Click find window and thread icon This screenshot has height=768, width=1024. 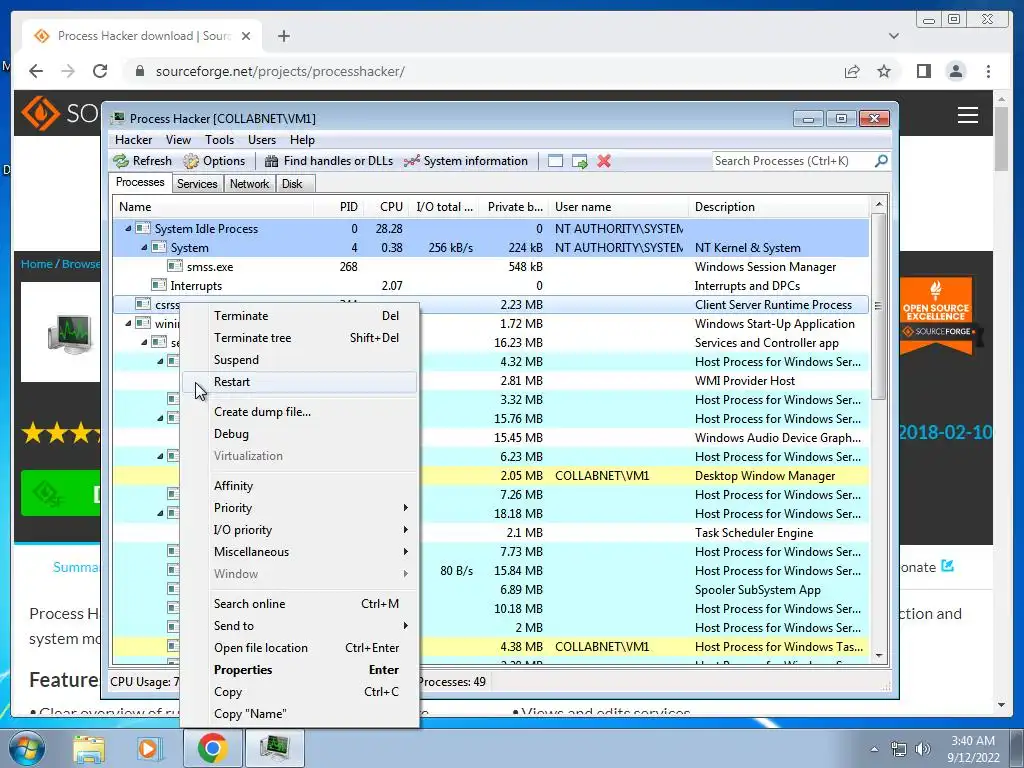pyautogui.click(x=579, y=161)
